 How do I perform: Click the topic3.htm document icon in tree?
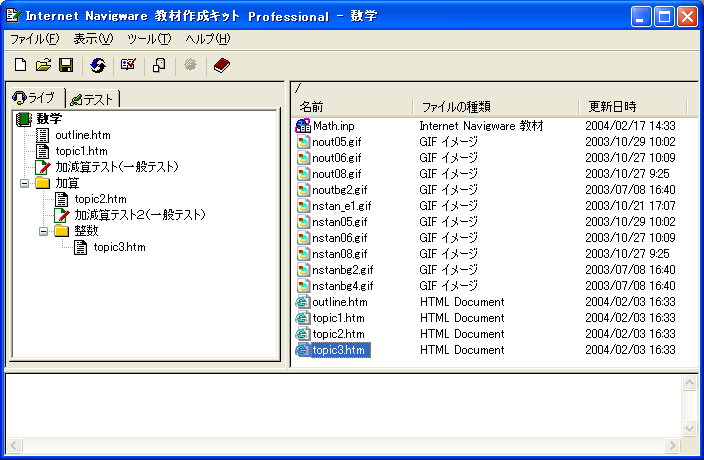[80, 247]
